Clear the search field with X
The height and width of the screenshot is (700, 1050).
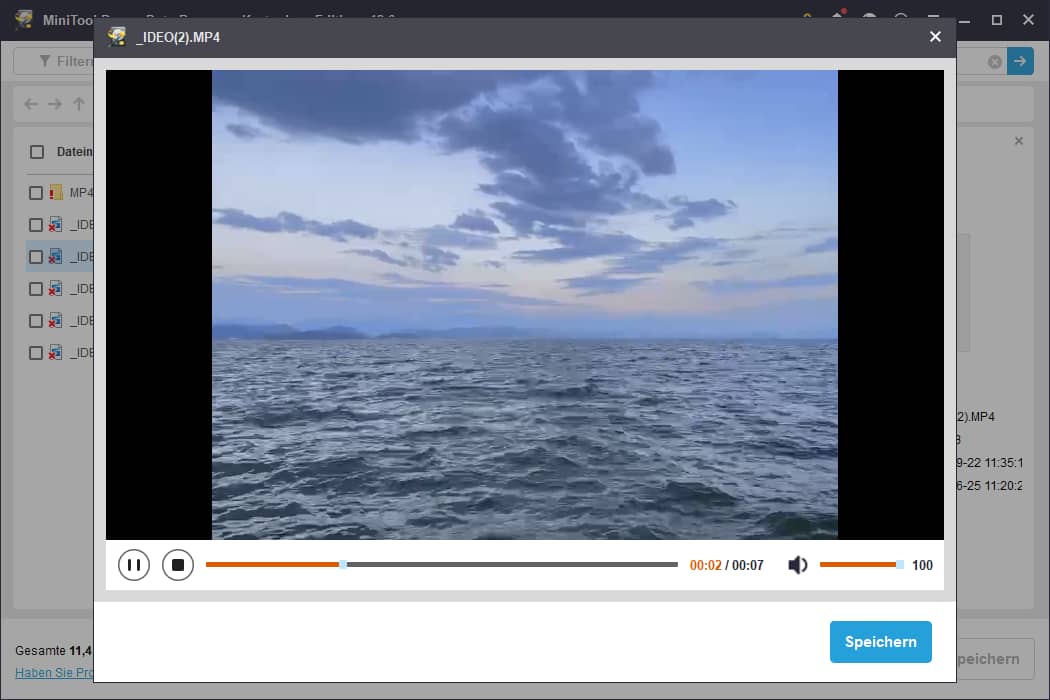pos(994,62)
